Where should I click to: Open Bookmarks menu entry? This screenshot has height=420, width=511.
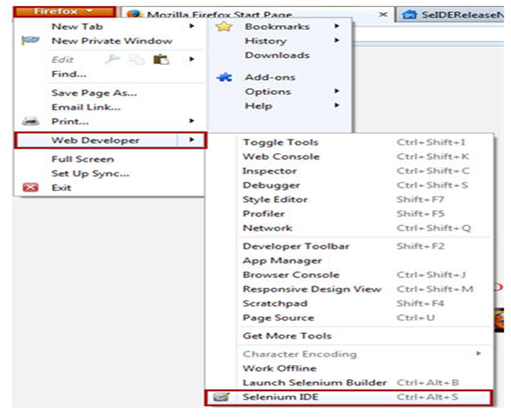click(279, 26)
